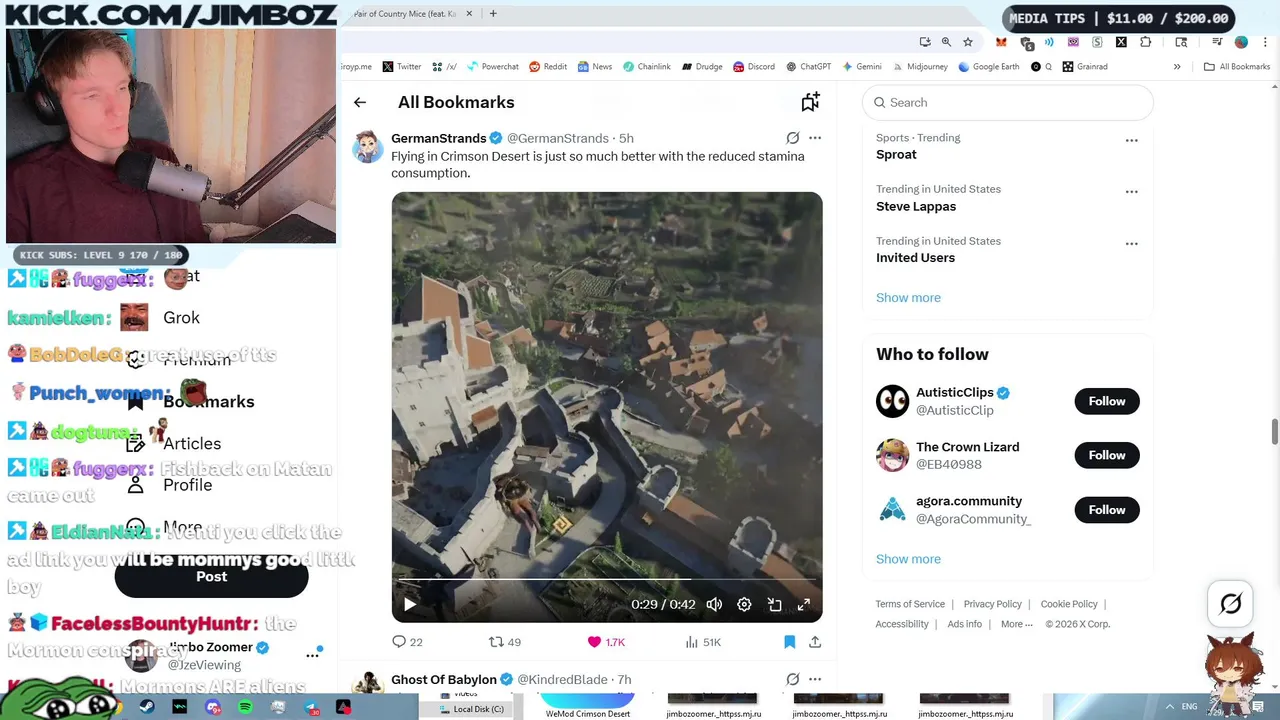
Task: Open options for Steve Lappas trend
Action: point(1131,191)
